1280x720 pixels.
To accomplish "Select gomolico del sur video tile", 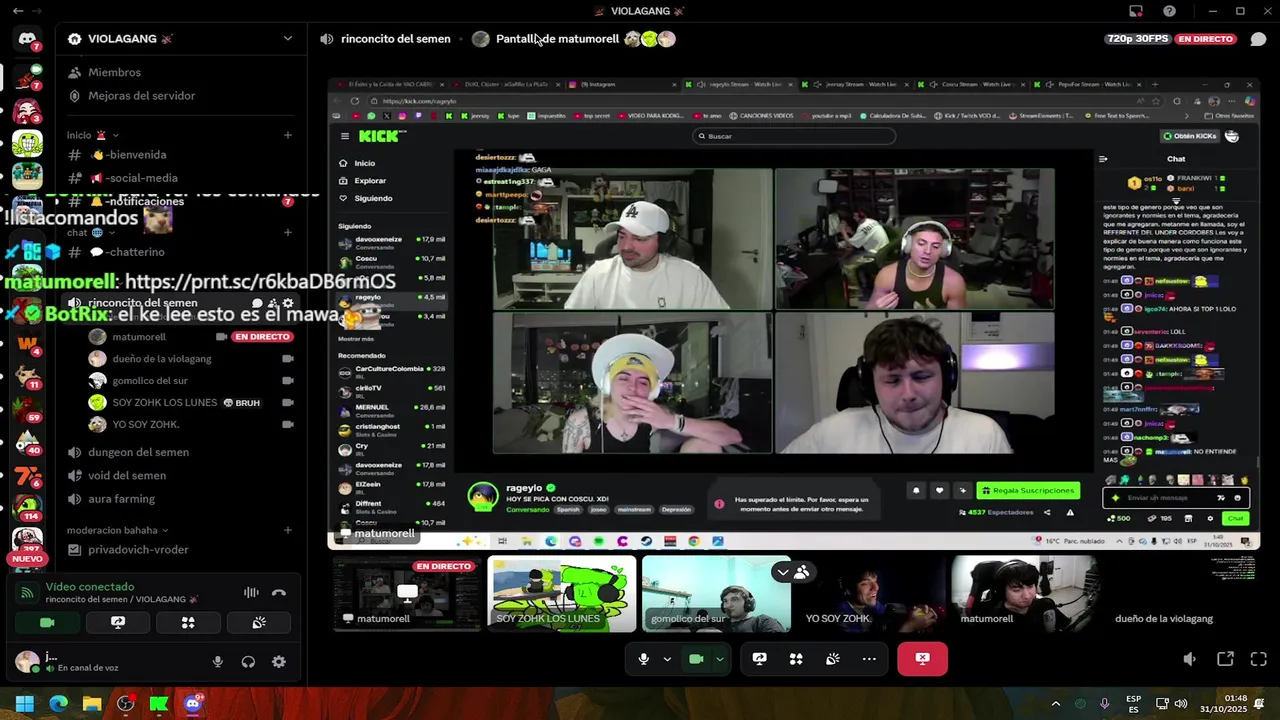I will [716, 594].
